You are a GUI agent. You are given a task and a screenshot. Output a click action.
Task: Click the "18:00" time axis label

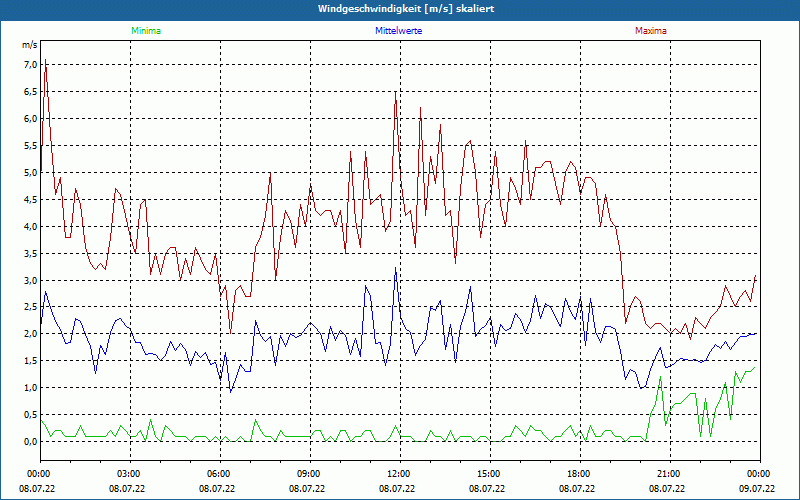pyautogui.click(x=580, y=474)
